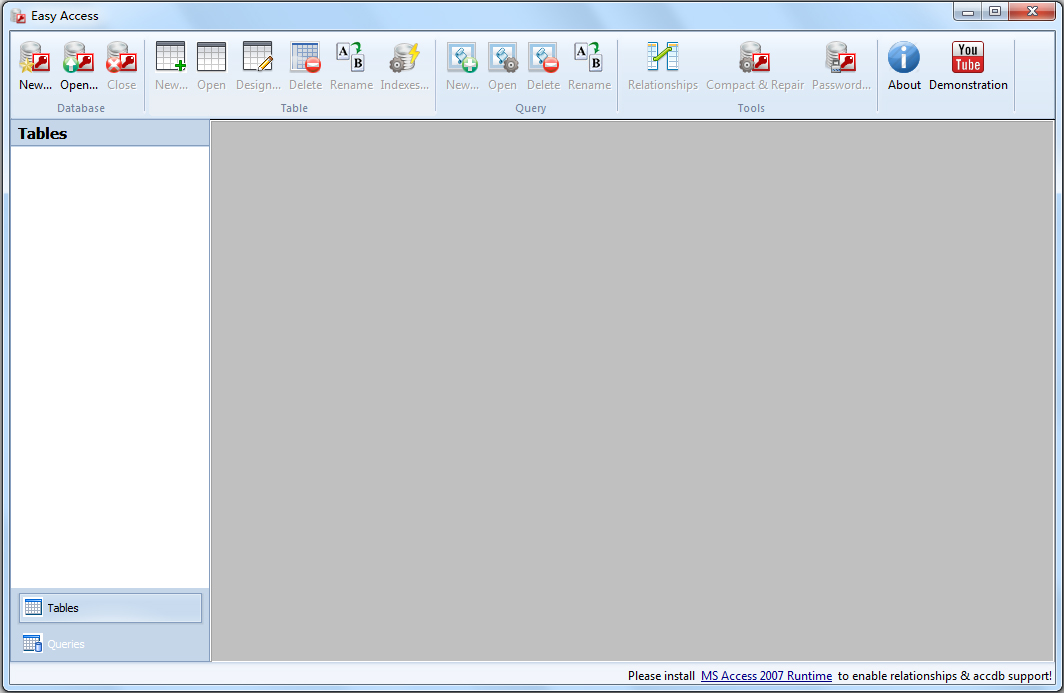
Task: Open table Design view
Action: coord(258,67)
